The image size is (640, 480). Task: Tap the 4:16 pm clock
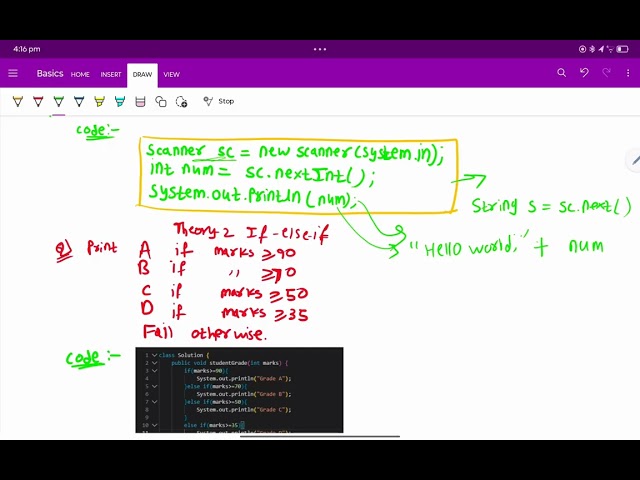pyautogui.click(x=27, y=49)
